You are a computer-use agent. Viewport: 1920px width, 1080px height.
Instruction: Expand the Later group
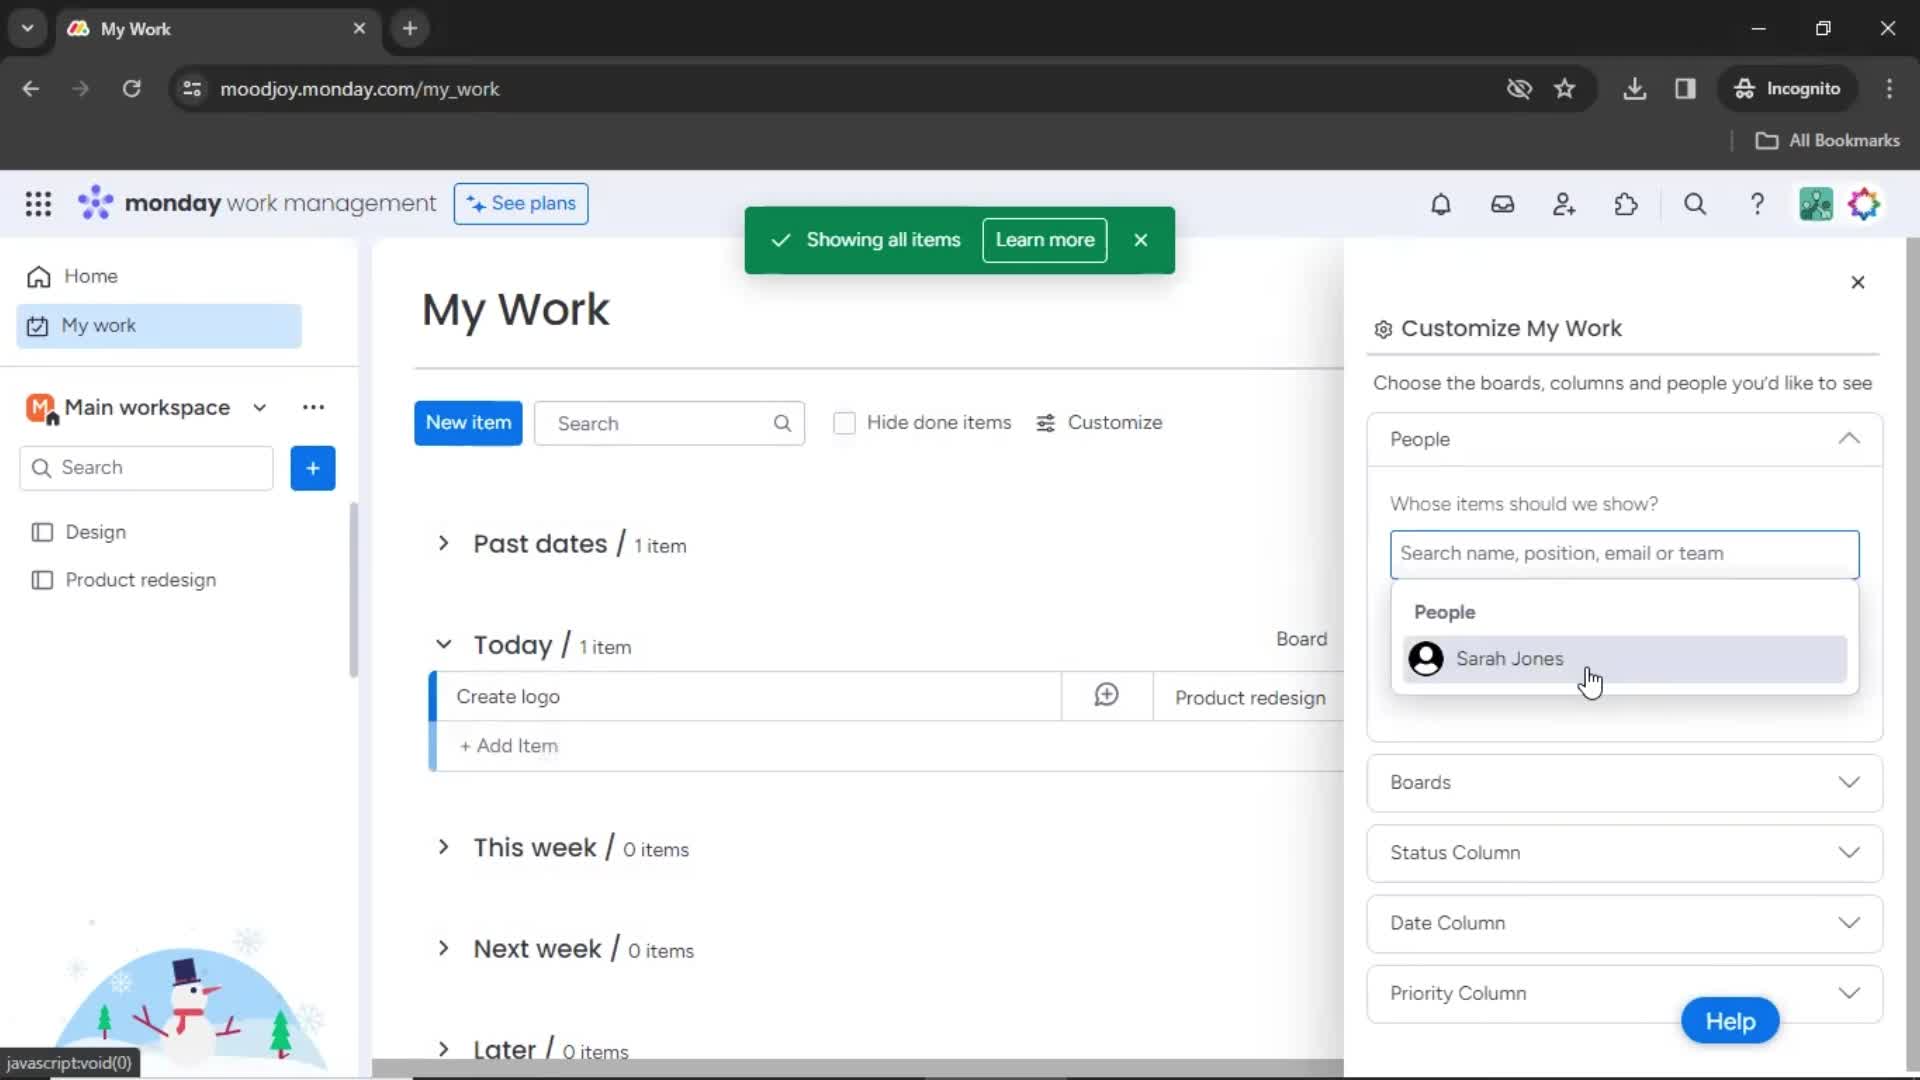443,1049
